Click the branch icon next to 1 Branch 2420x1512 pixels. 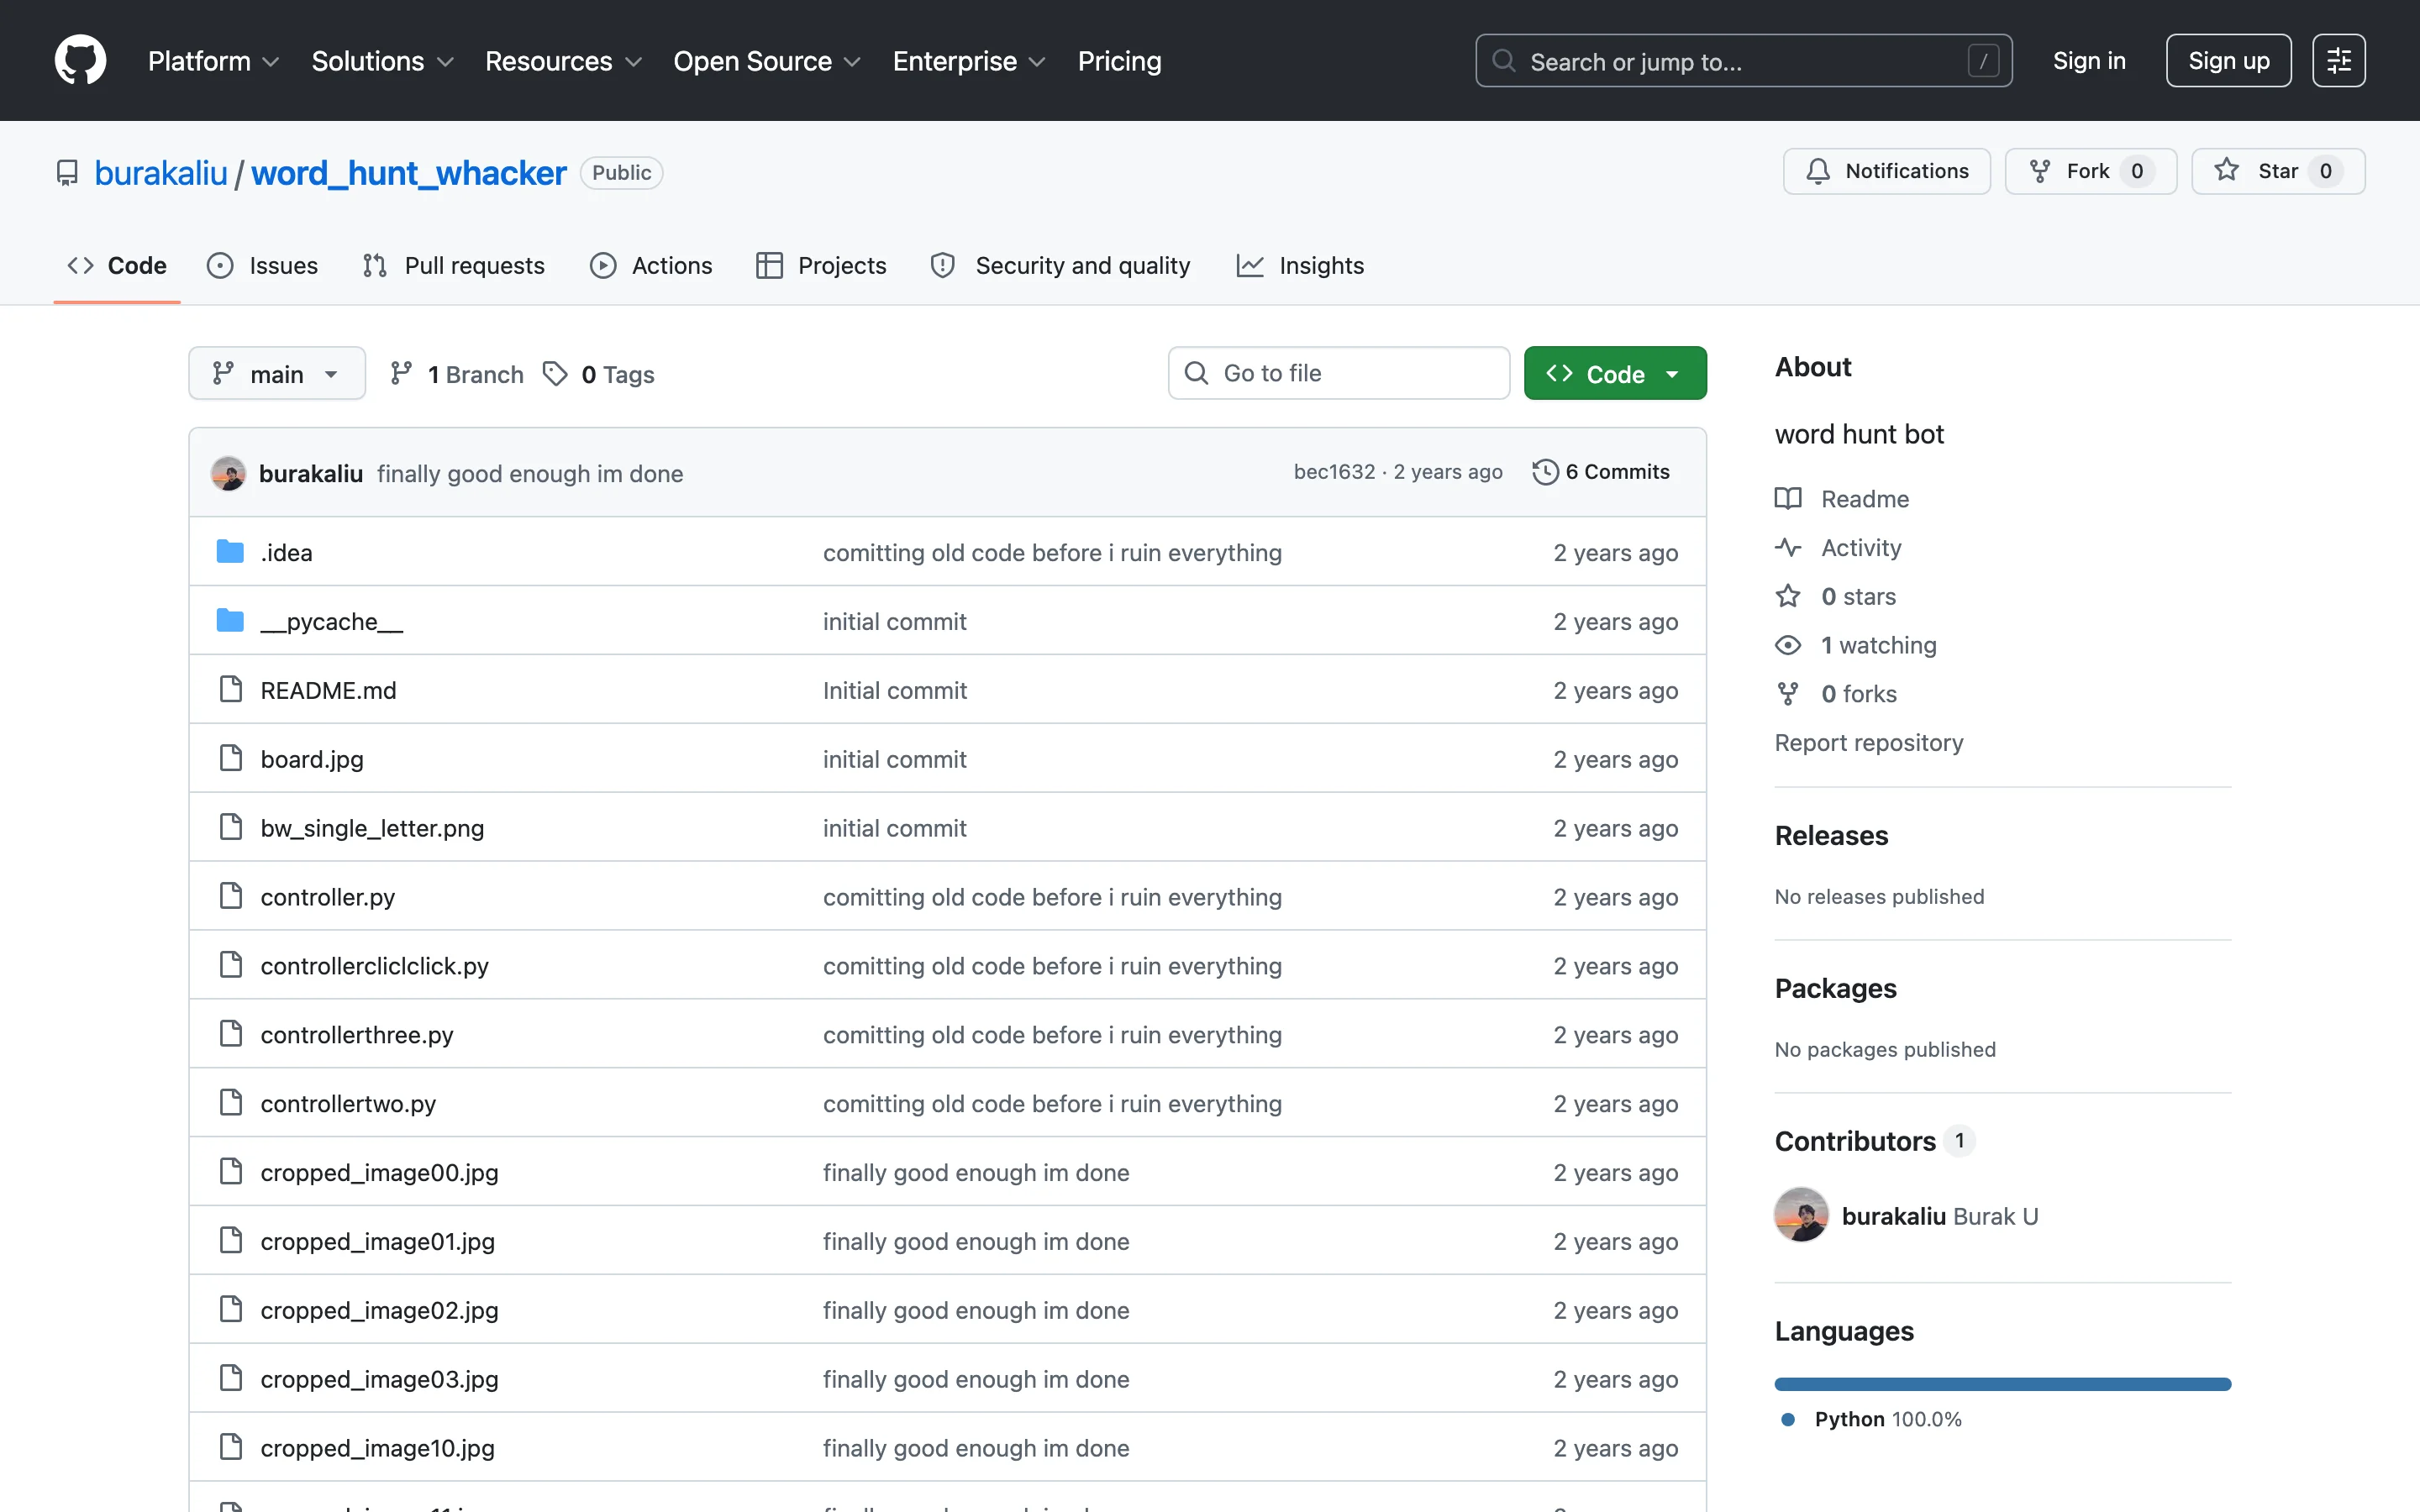point(401,373)
